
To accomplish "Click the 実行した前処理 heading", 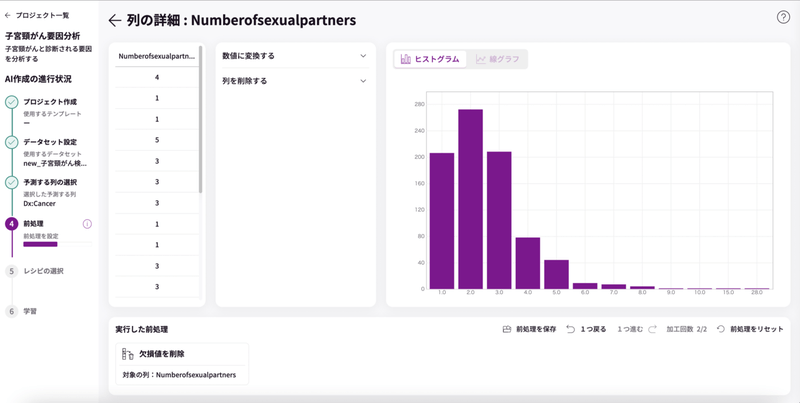I will coord(142,330).
